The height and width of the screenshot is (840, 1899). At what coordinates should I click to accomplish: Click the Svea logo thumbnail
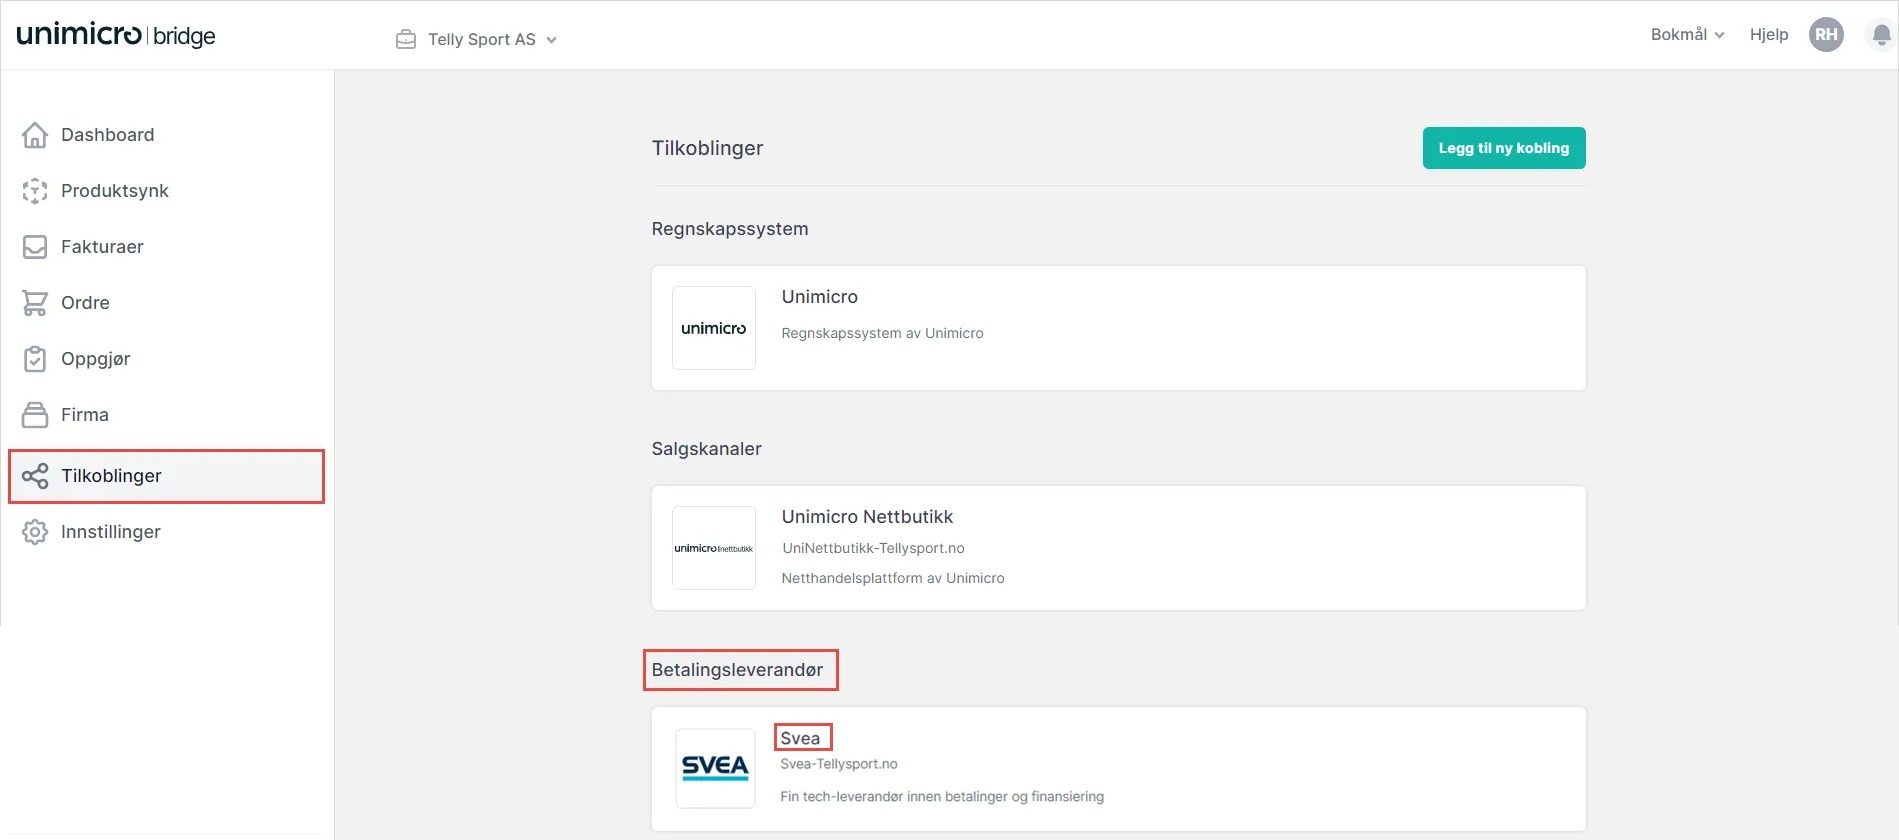pyautogui.click(x=715, y=768)
